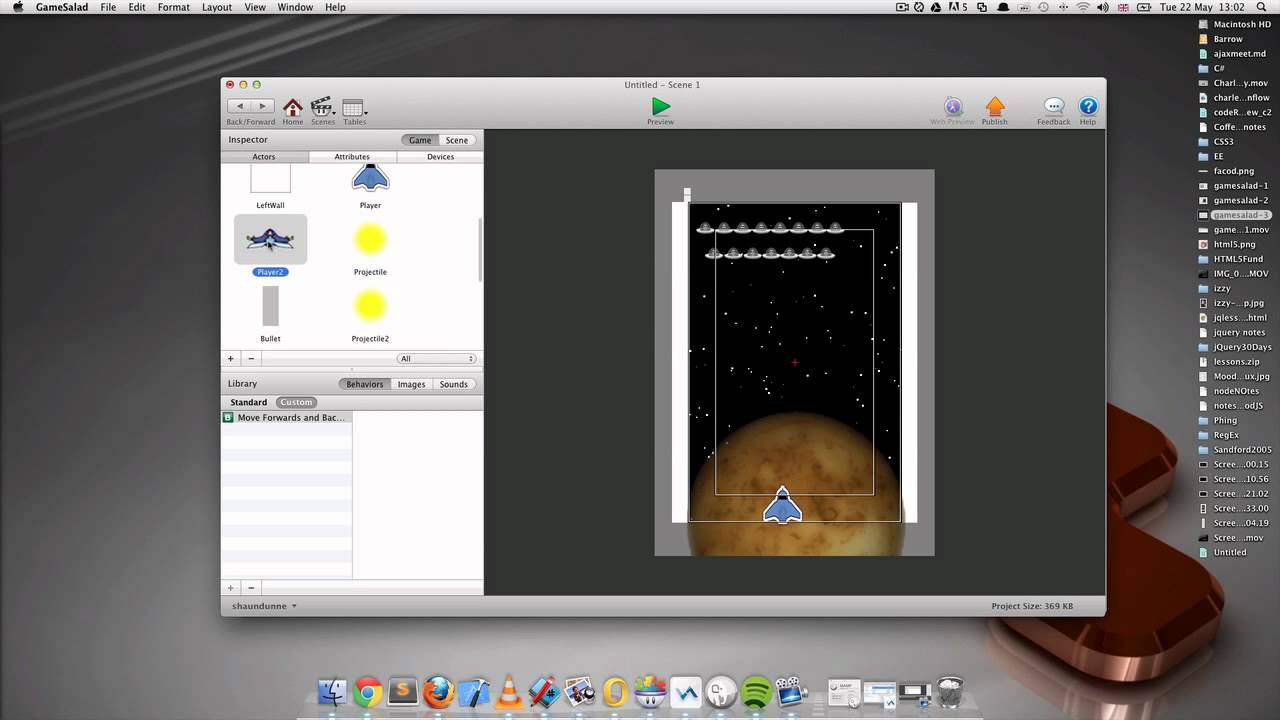Viewport: 1280px width, 720px height.
Task: Open the Attributes tab
Action: 352,157
